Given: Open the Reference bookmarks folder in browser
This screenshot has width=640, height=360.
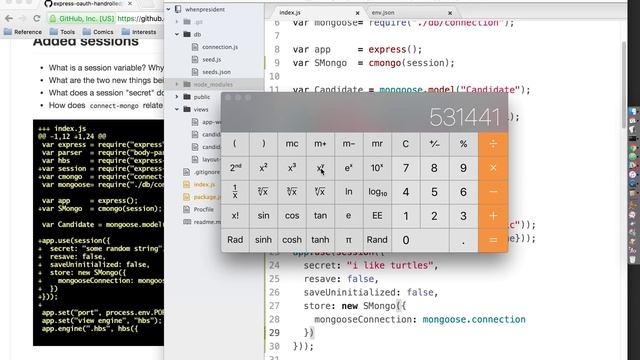Looking at the screenshot, I should tap(23, 32).
